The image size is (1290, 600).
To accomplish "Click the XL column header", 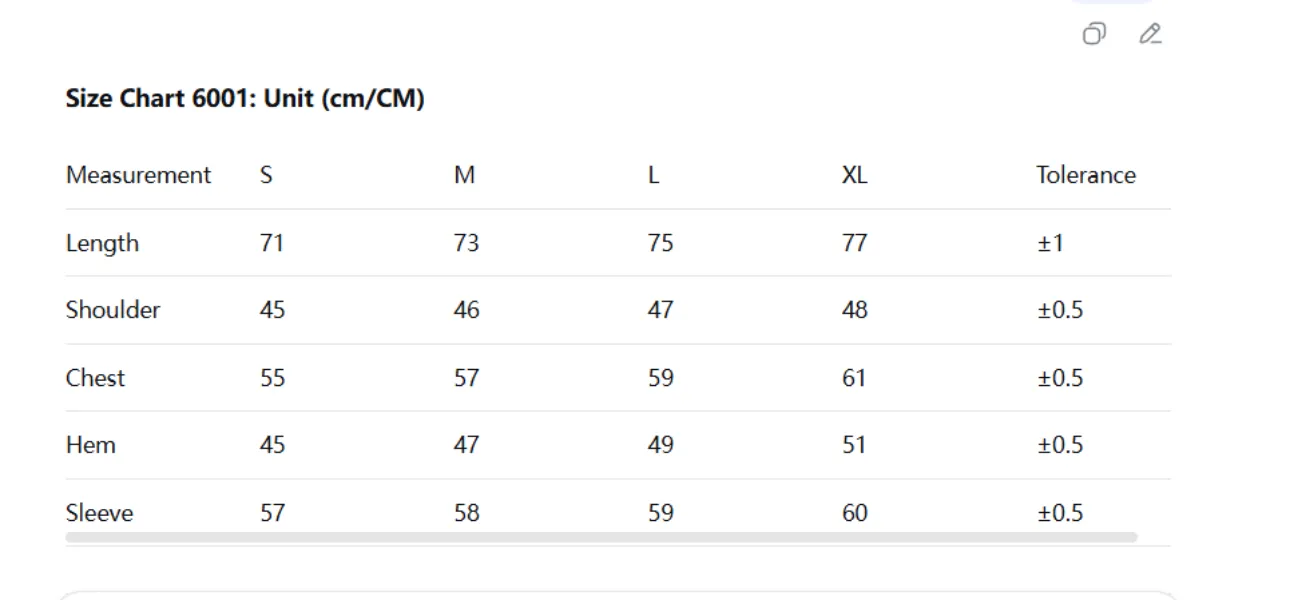I will [x=854, y=175].
